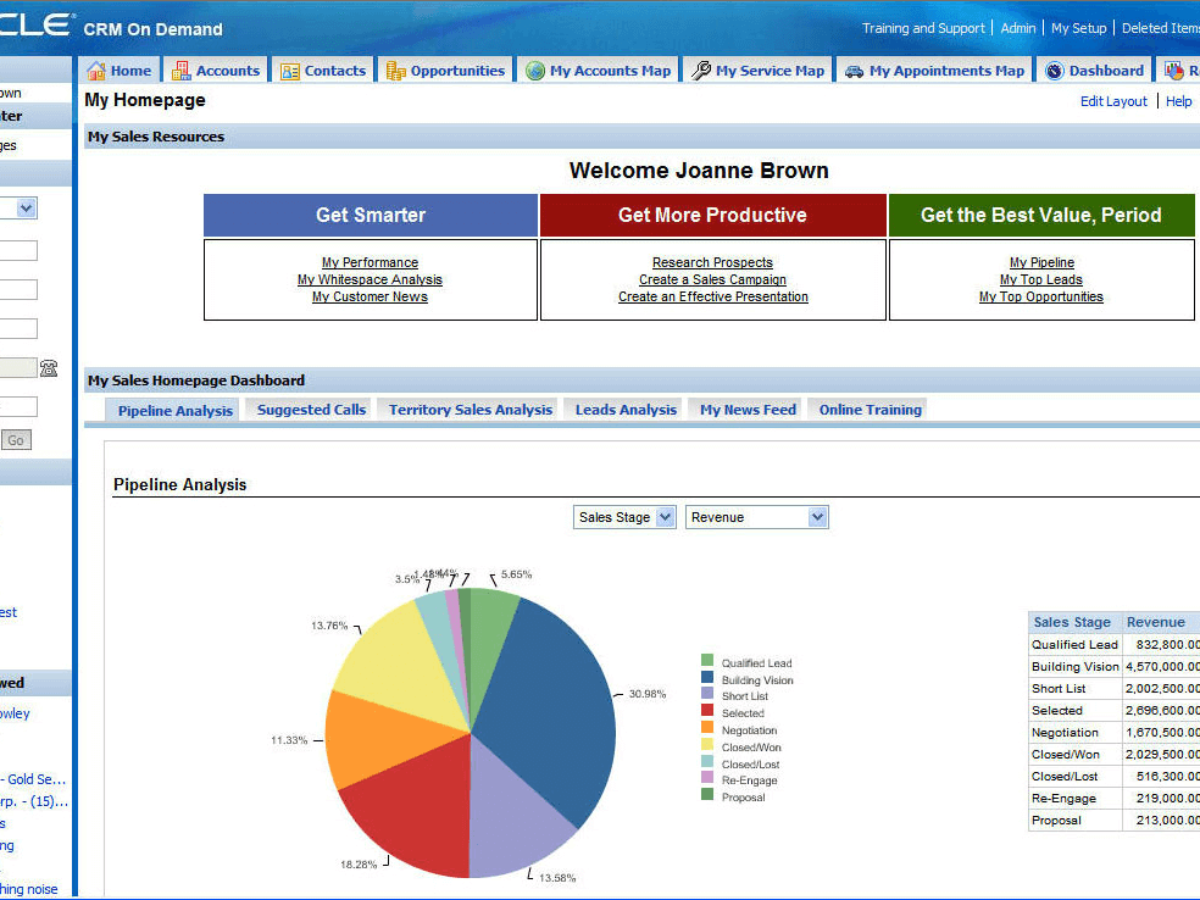Image resolution: width=1200 pixels, height=900 pixels.
Task: Click the Opportunities coins icon
Action: pos(396,71)
